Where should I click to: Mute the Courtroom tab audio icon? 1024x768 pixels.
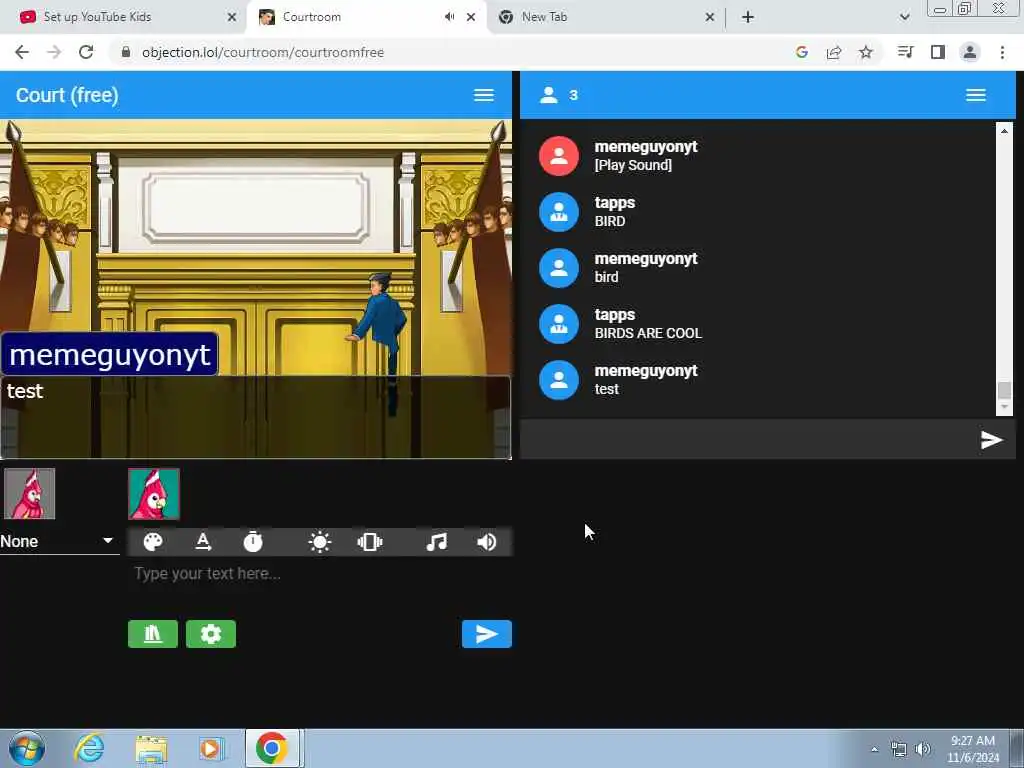[449, 17]
